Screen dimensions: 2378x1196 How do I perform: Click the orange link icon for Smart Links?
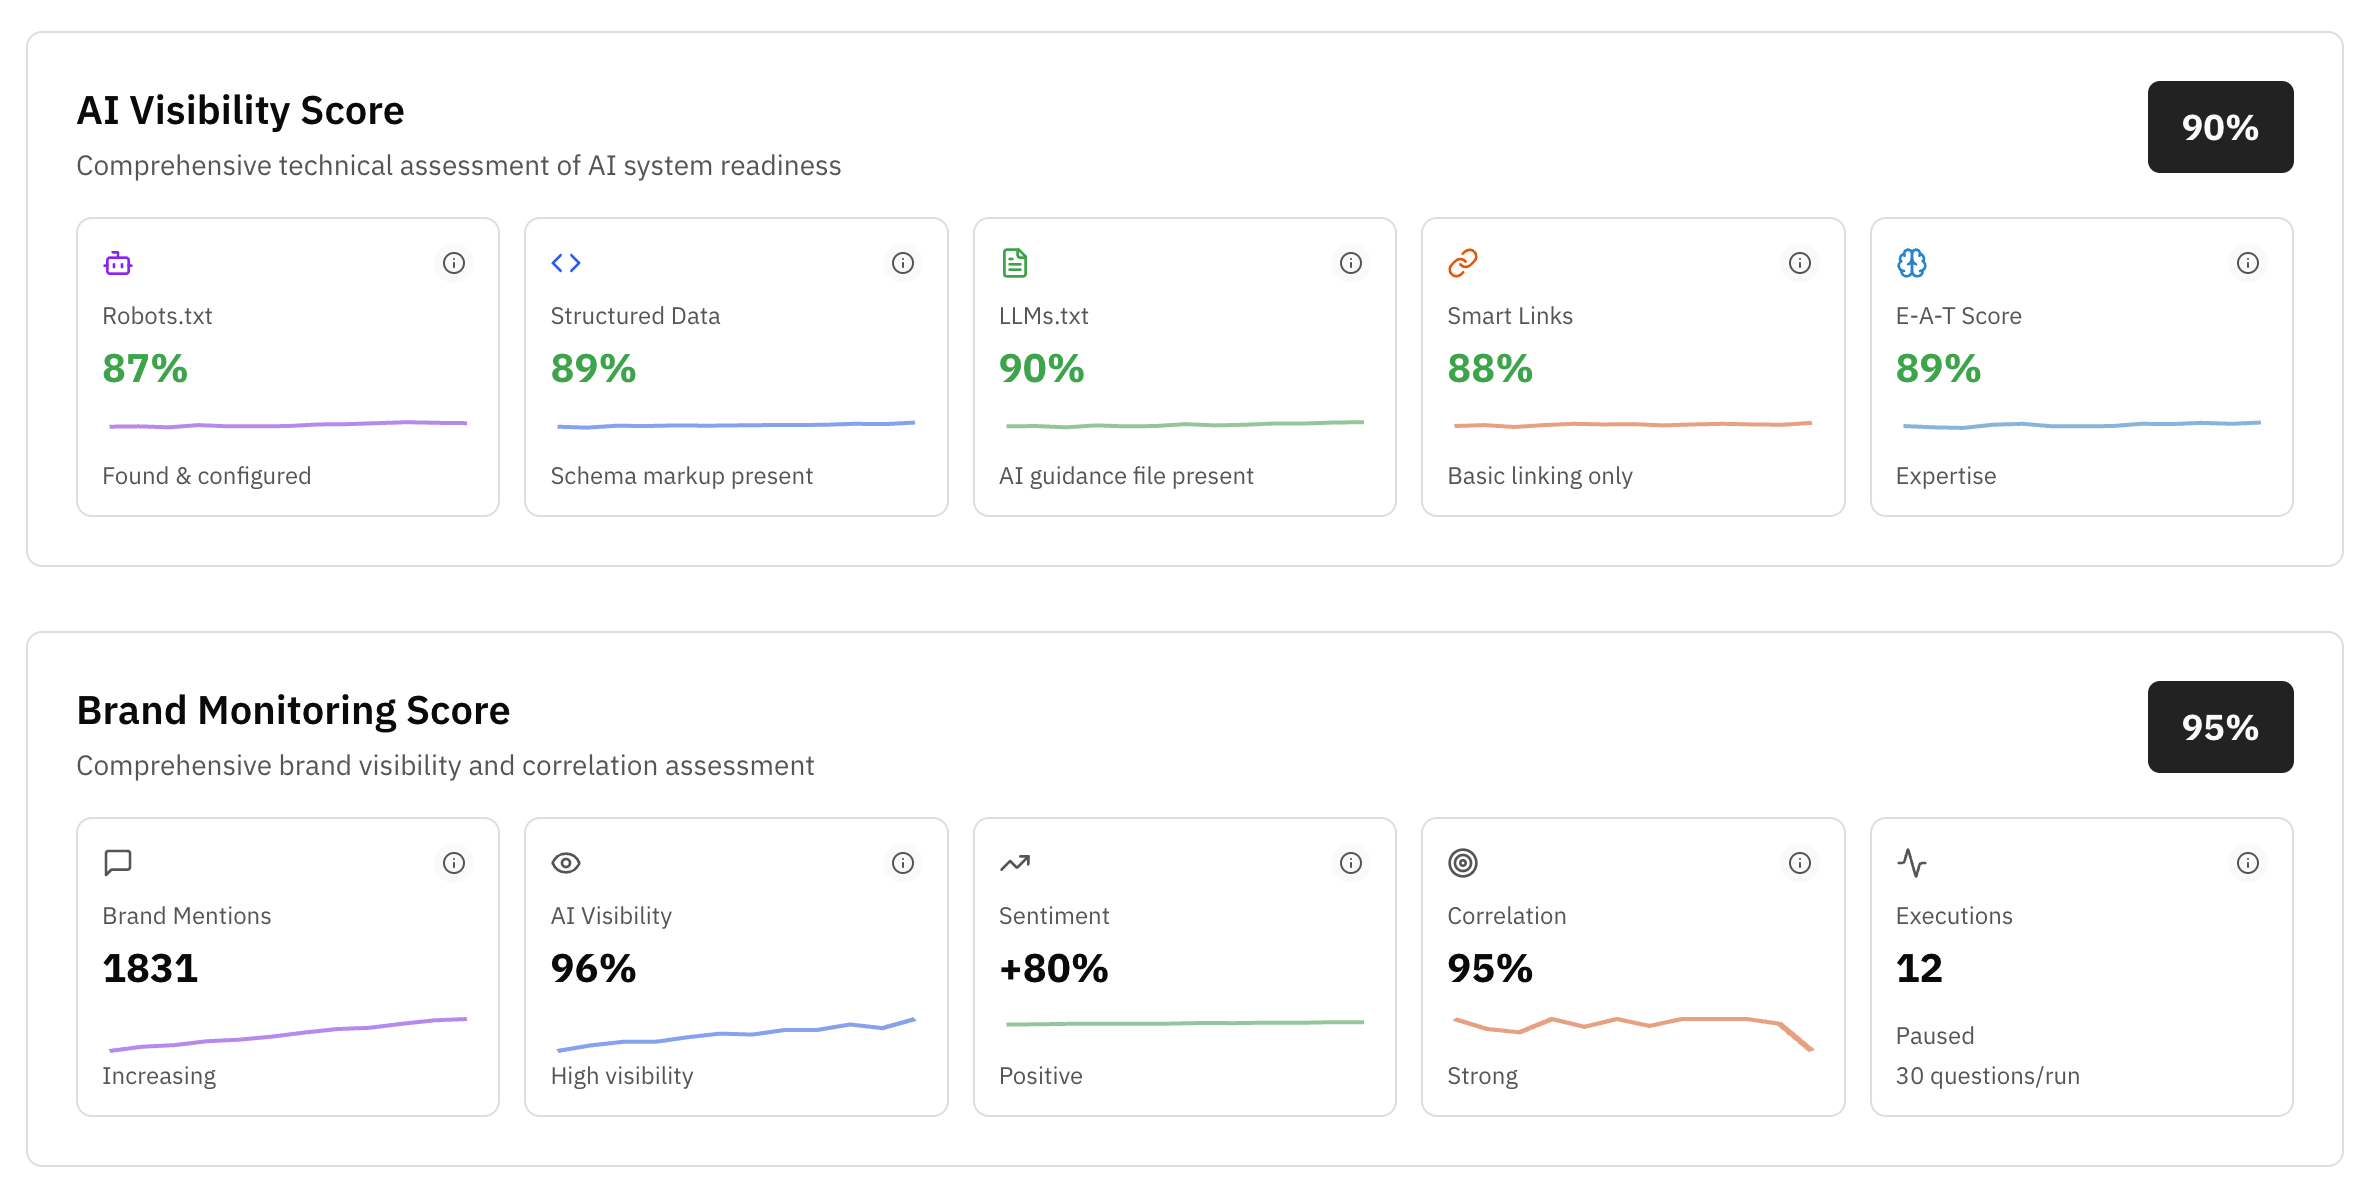coord(1462,263)
